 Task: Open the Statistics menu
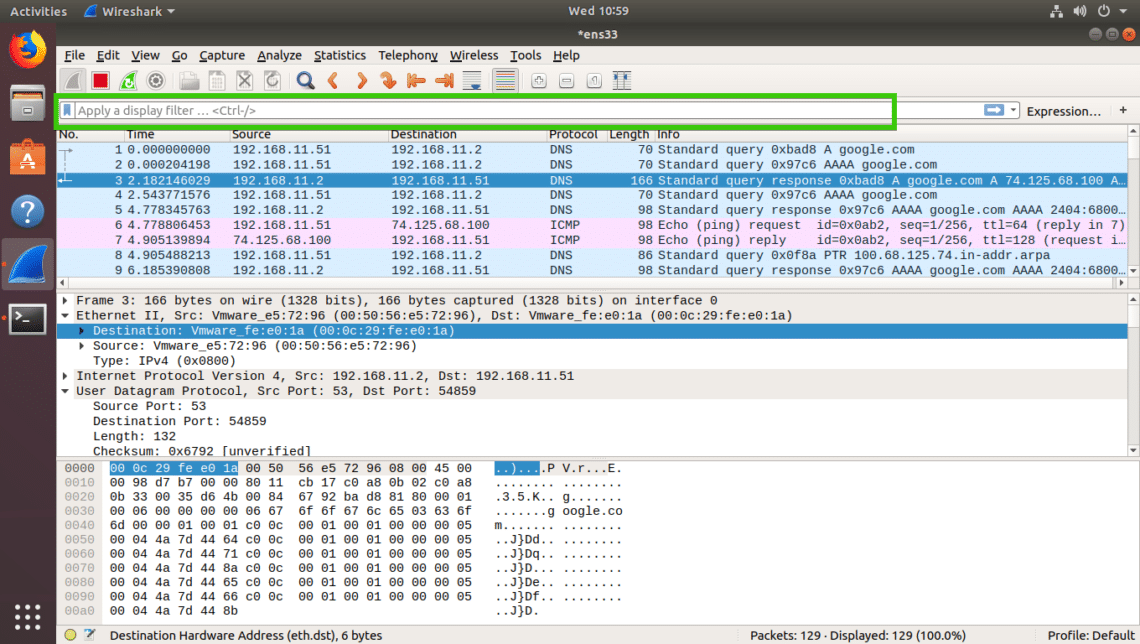pos(339,56)
